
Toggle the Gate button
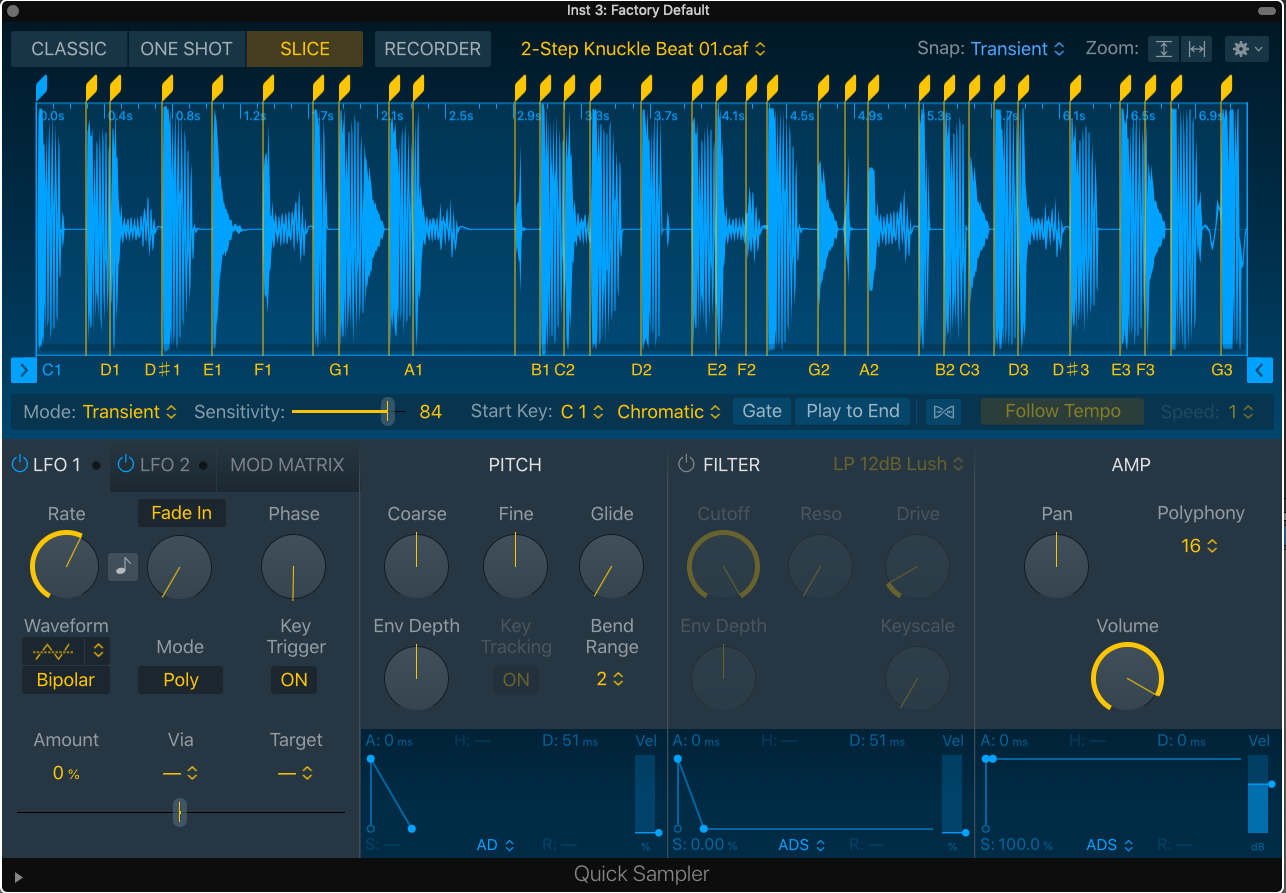pos(762,411)
